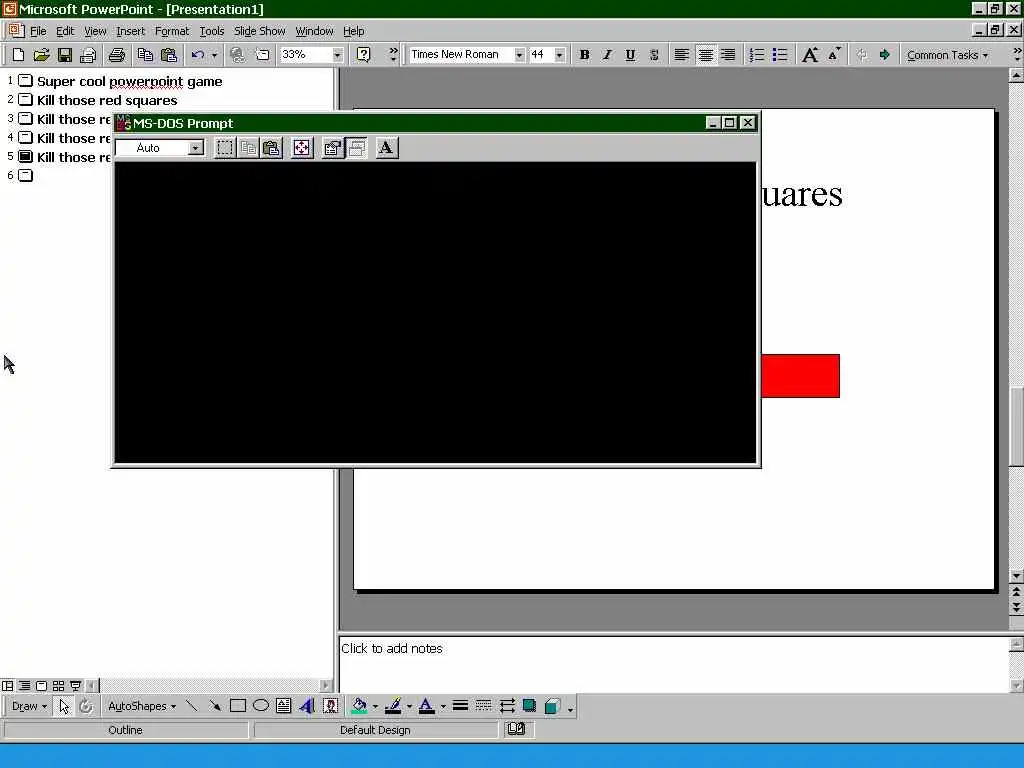Open the Draw menu on drawing toolbar
The image size is (1024, 768).
point(29,707)
